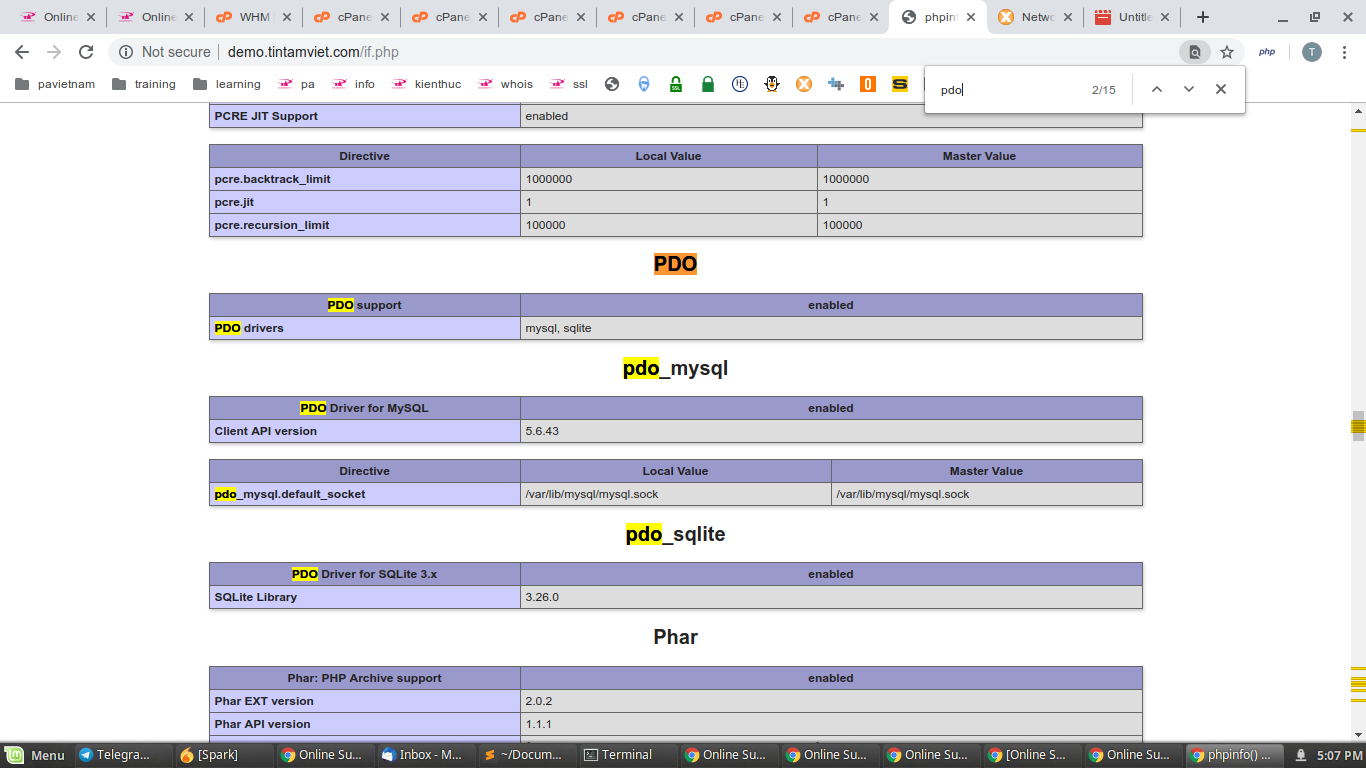The image size is (1366, 768).
Task: Click the pcre.backtrack_limit directive cell
Action: tap(365, 179)
